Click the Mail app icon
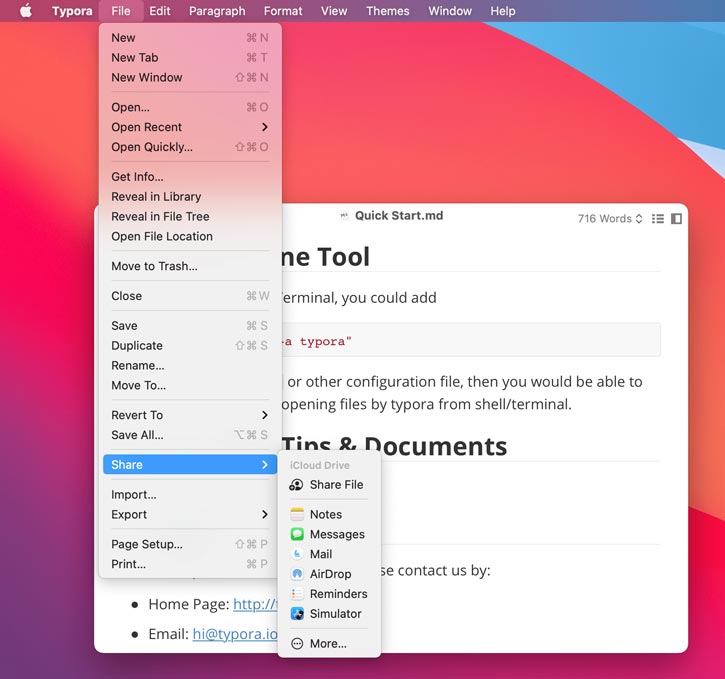This screenshot has height=679, width=725. (297, 554)
